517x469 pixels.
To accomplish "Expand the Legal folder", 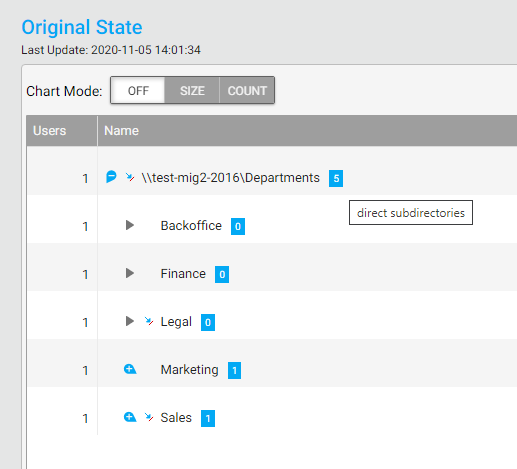I will (130, 321).
